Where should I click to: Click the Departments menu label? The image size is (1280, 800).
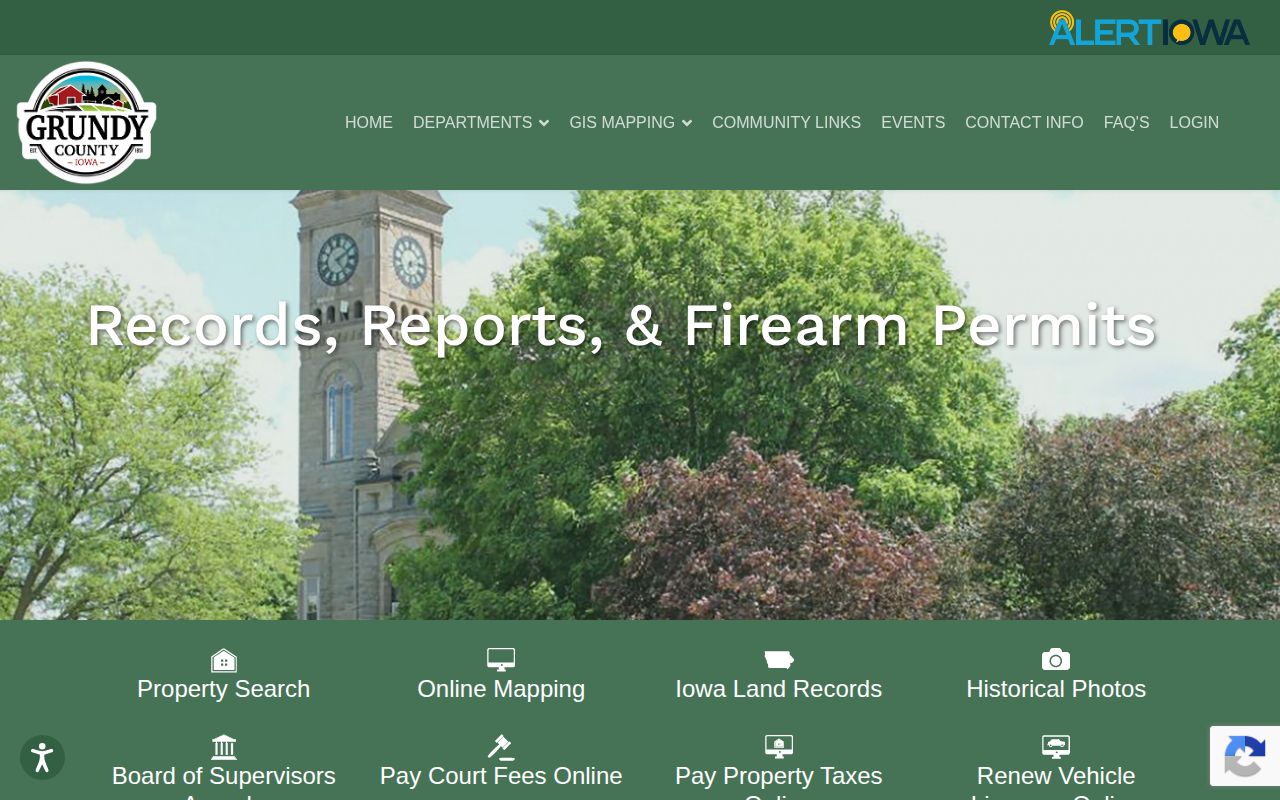pyautogui.click(x=472, y=122)
